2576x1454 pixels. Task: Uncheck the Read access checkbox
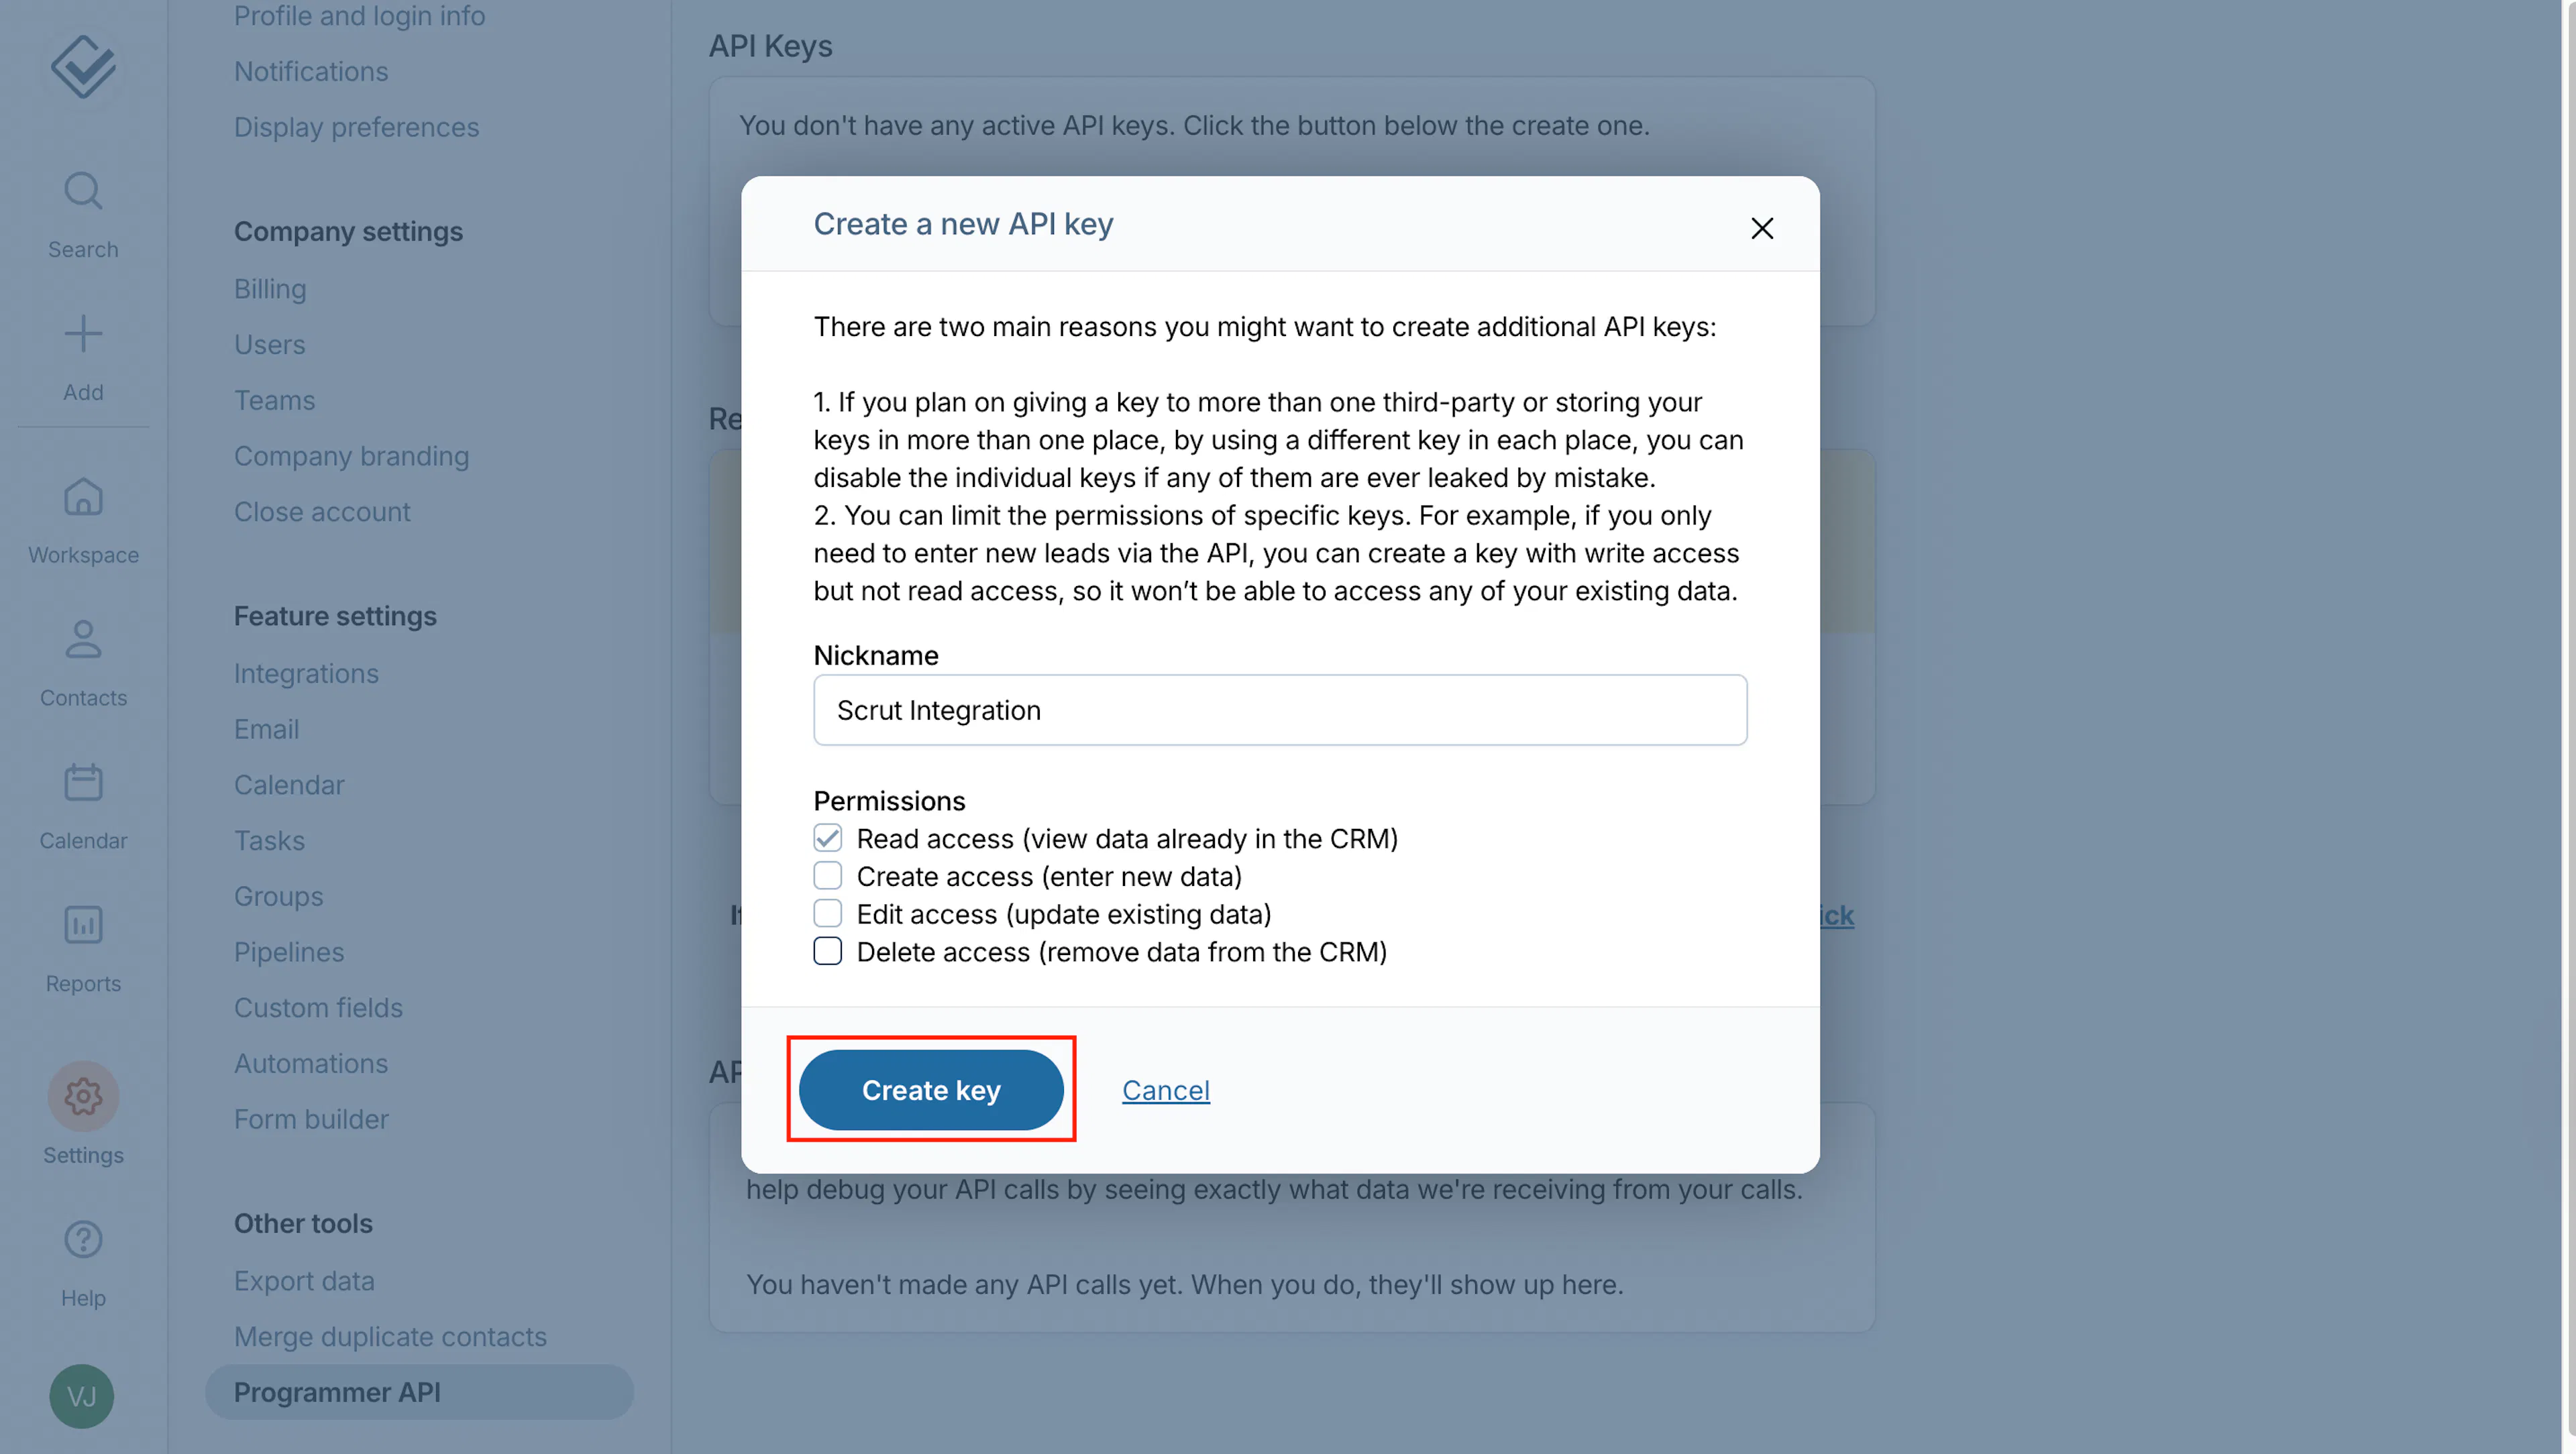click(x=827, y=838)
